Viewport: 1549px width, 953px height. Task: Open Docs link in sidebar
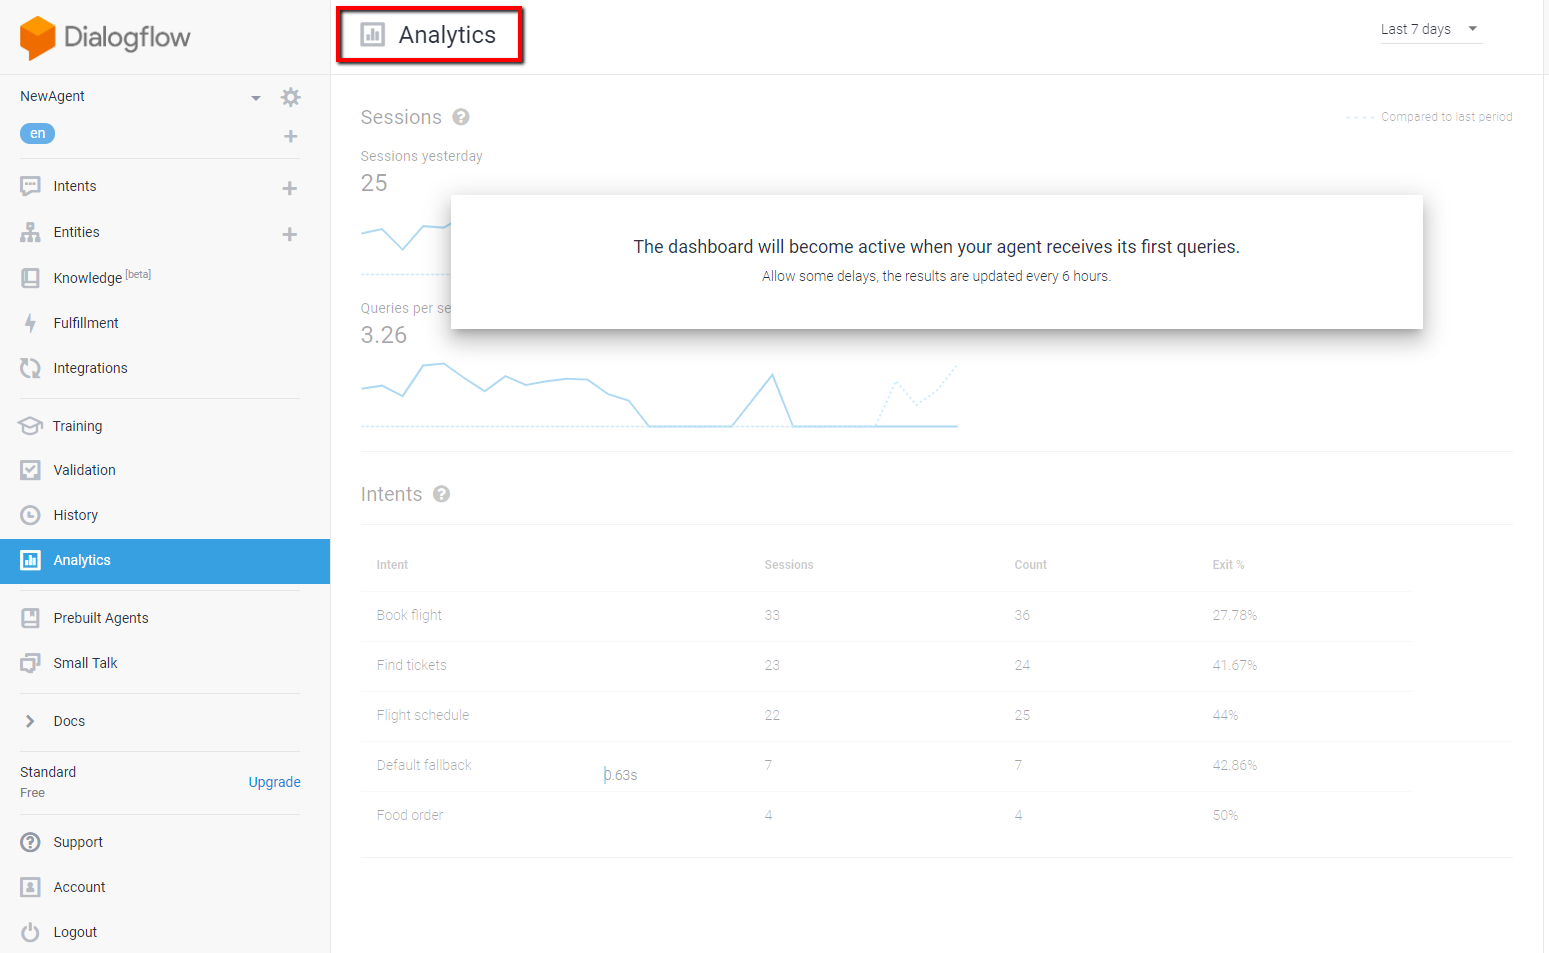(69, 721)
